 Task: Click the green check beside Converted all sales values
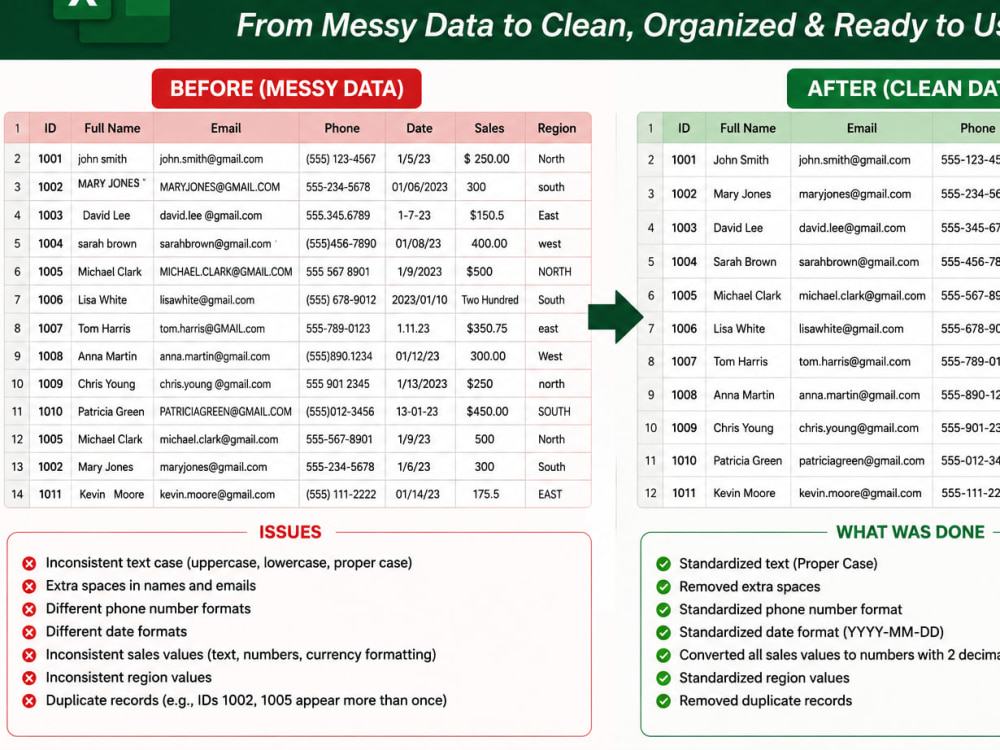pyautogui.click(x=663, y=655)
